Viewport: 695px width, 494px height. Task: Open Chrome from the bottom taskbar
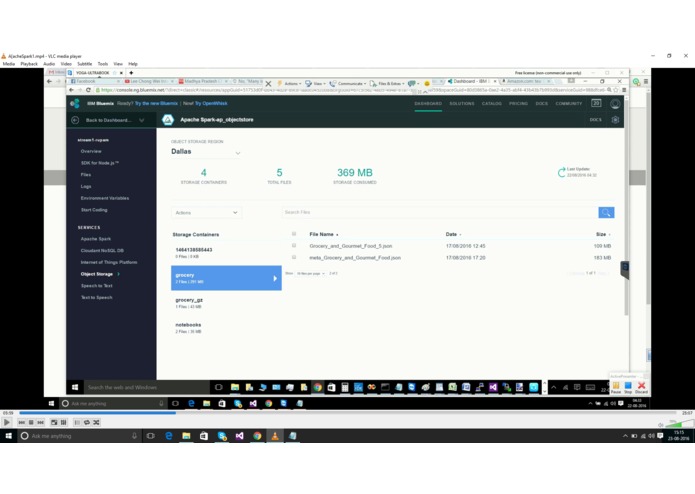click(x=257, y=436)
